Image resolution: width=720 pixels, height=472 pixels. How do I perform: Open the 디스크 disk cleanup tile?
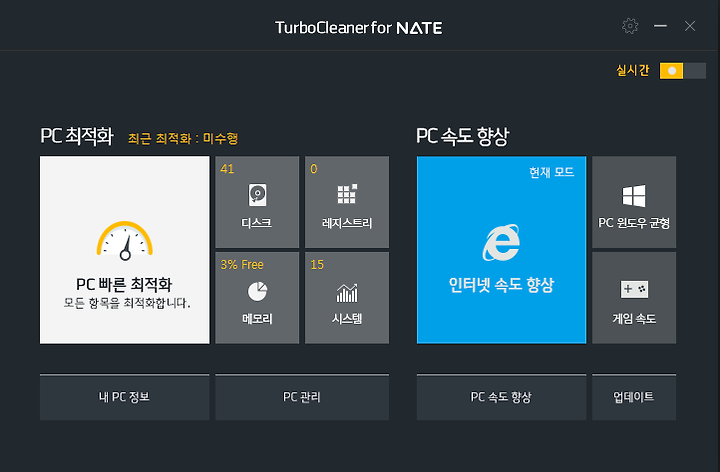[x=257, y=202]
